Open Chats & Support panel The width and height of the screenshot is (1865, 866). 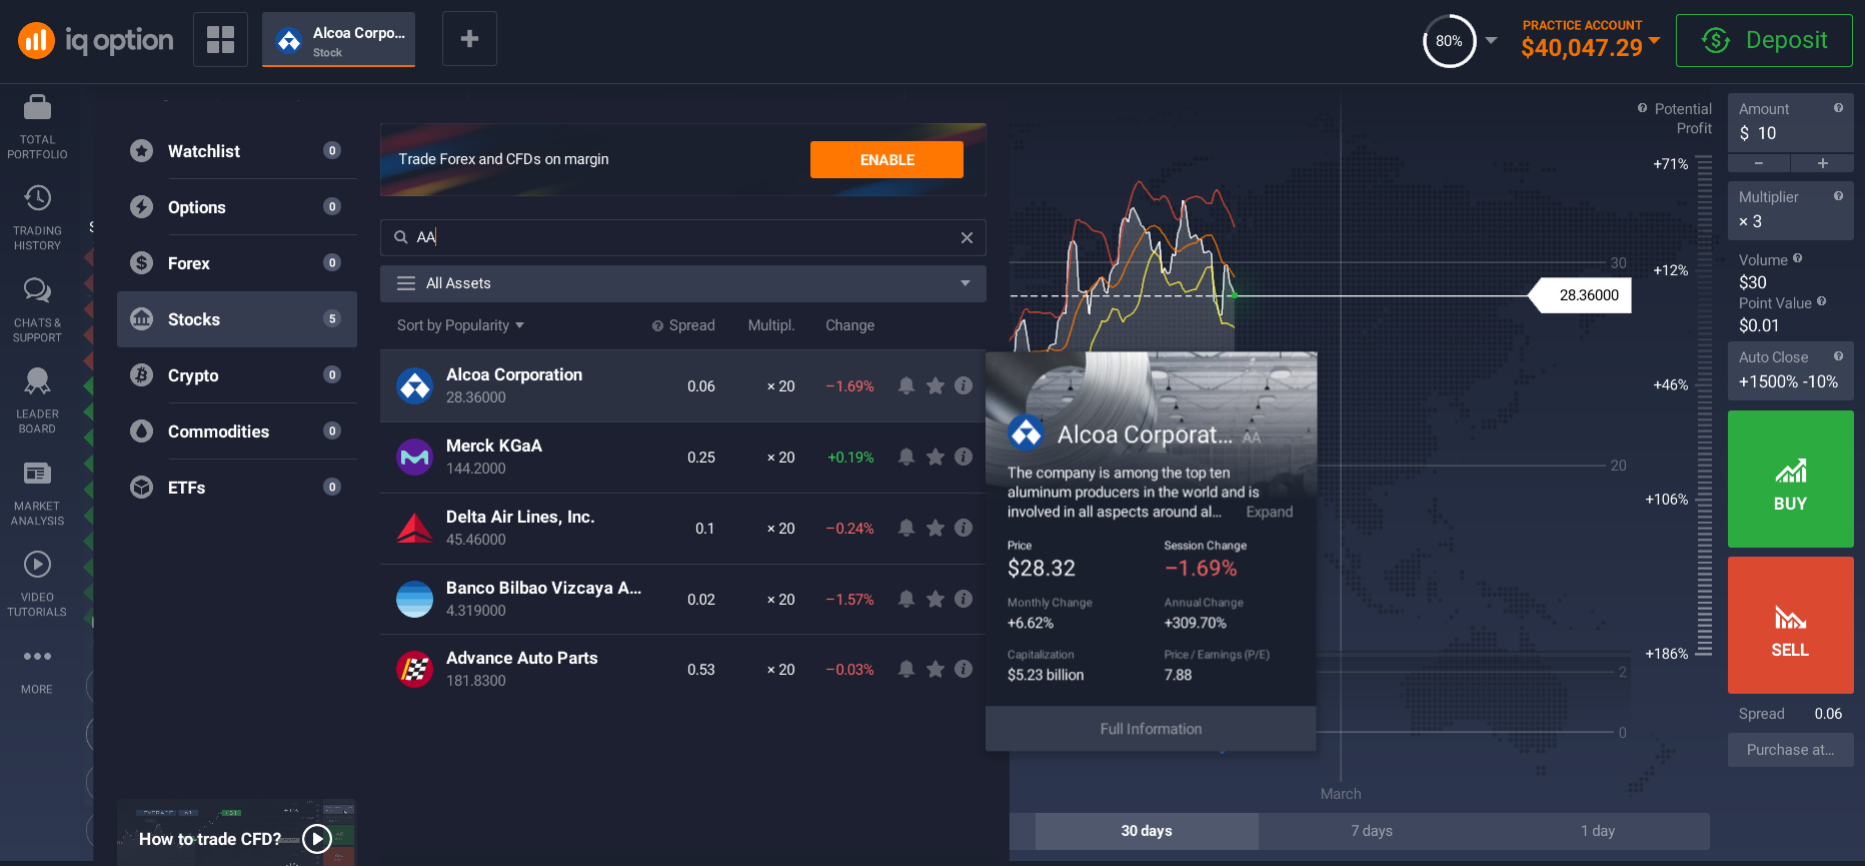37,309
